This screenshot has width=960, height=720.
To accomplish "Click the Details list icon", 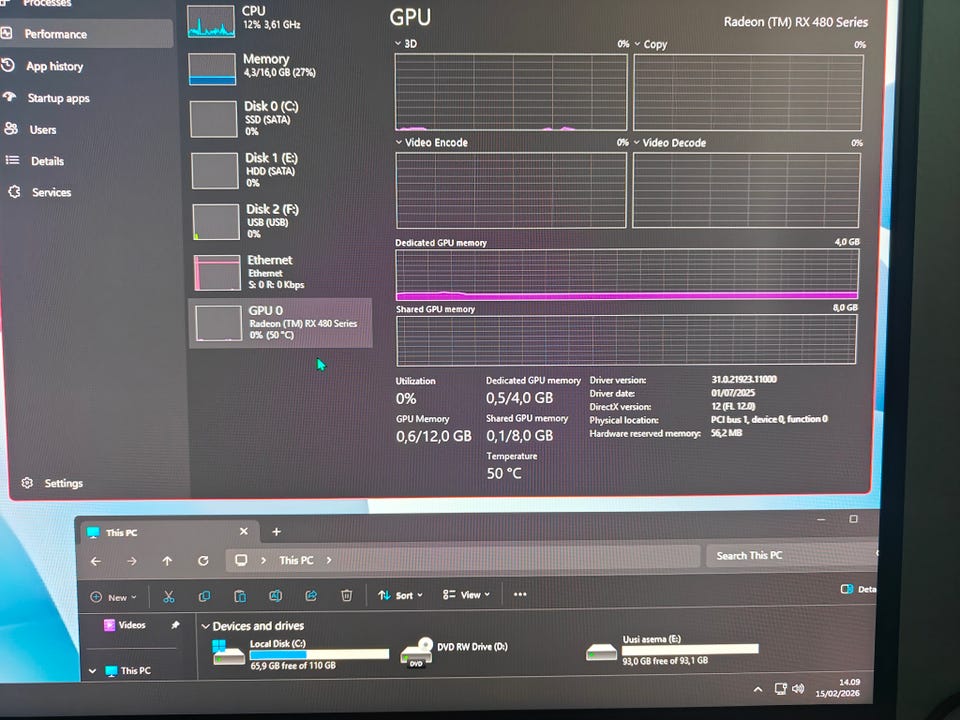I will coord(12,160).
